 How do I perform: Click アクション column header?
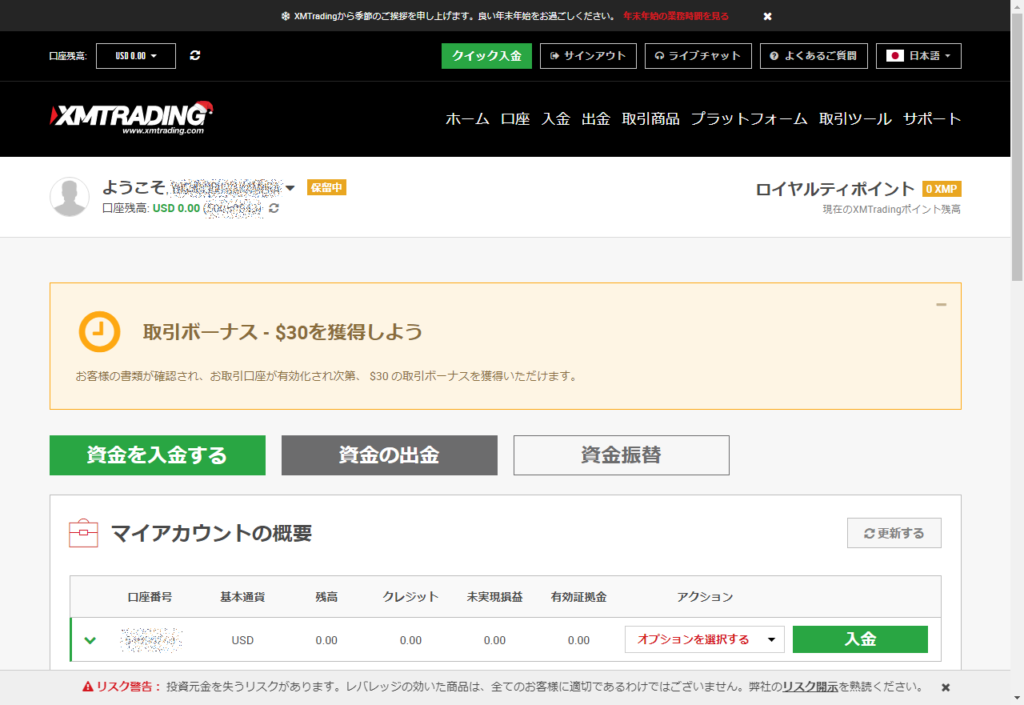pyautogui.click(x=705, y=597)
